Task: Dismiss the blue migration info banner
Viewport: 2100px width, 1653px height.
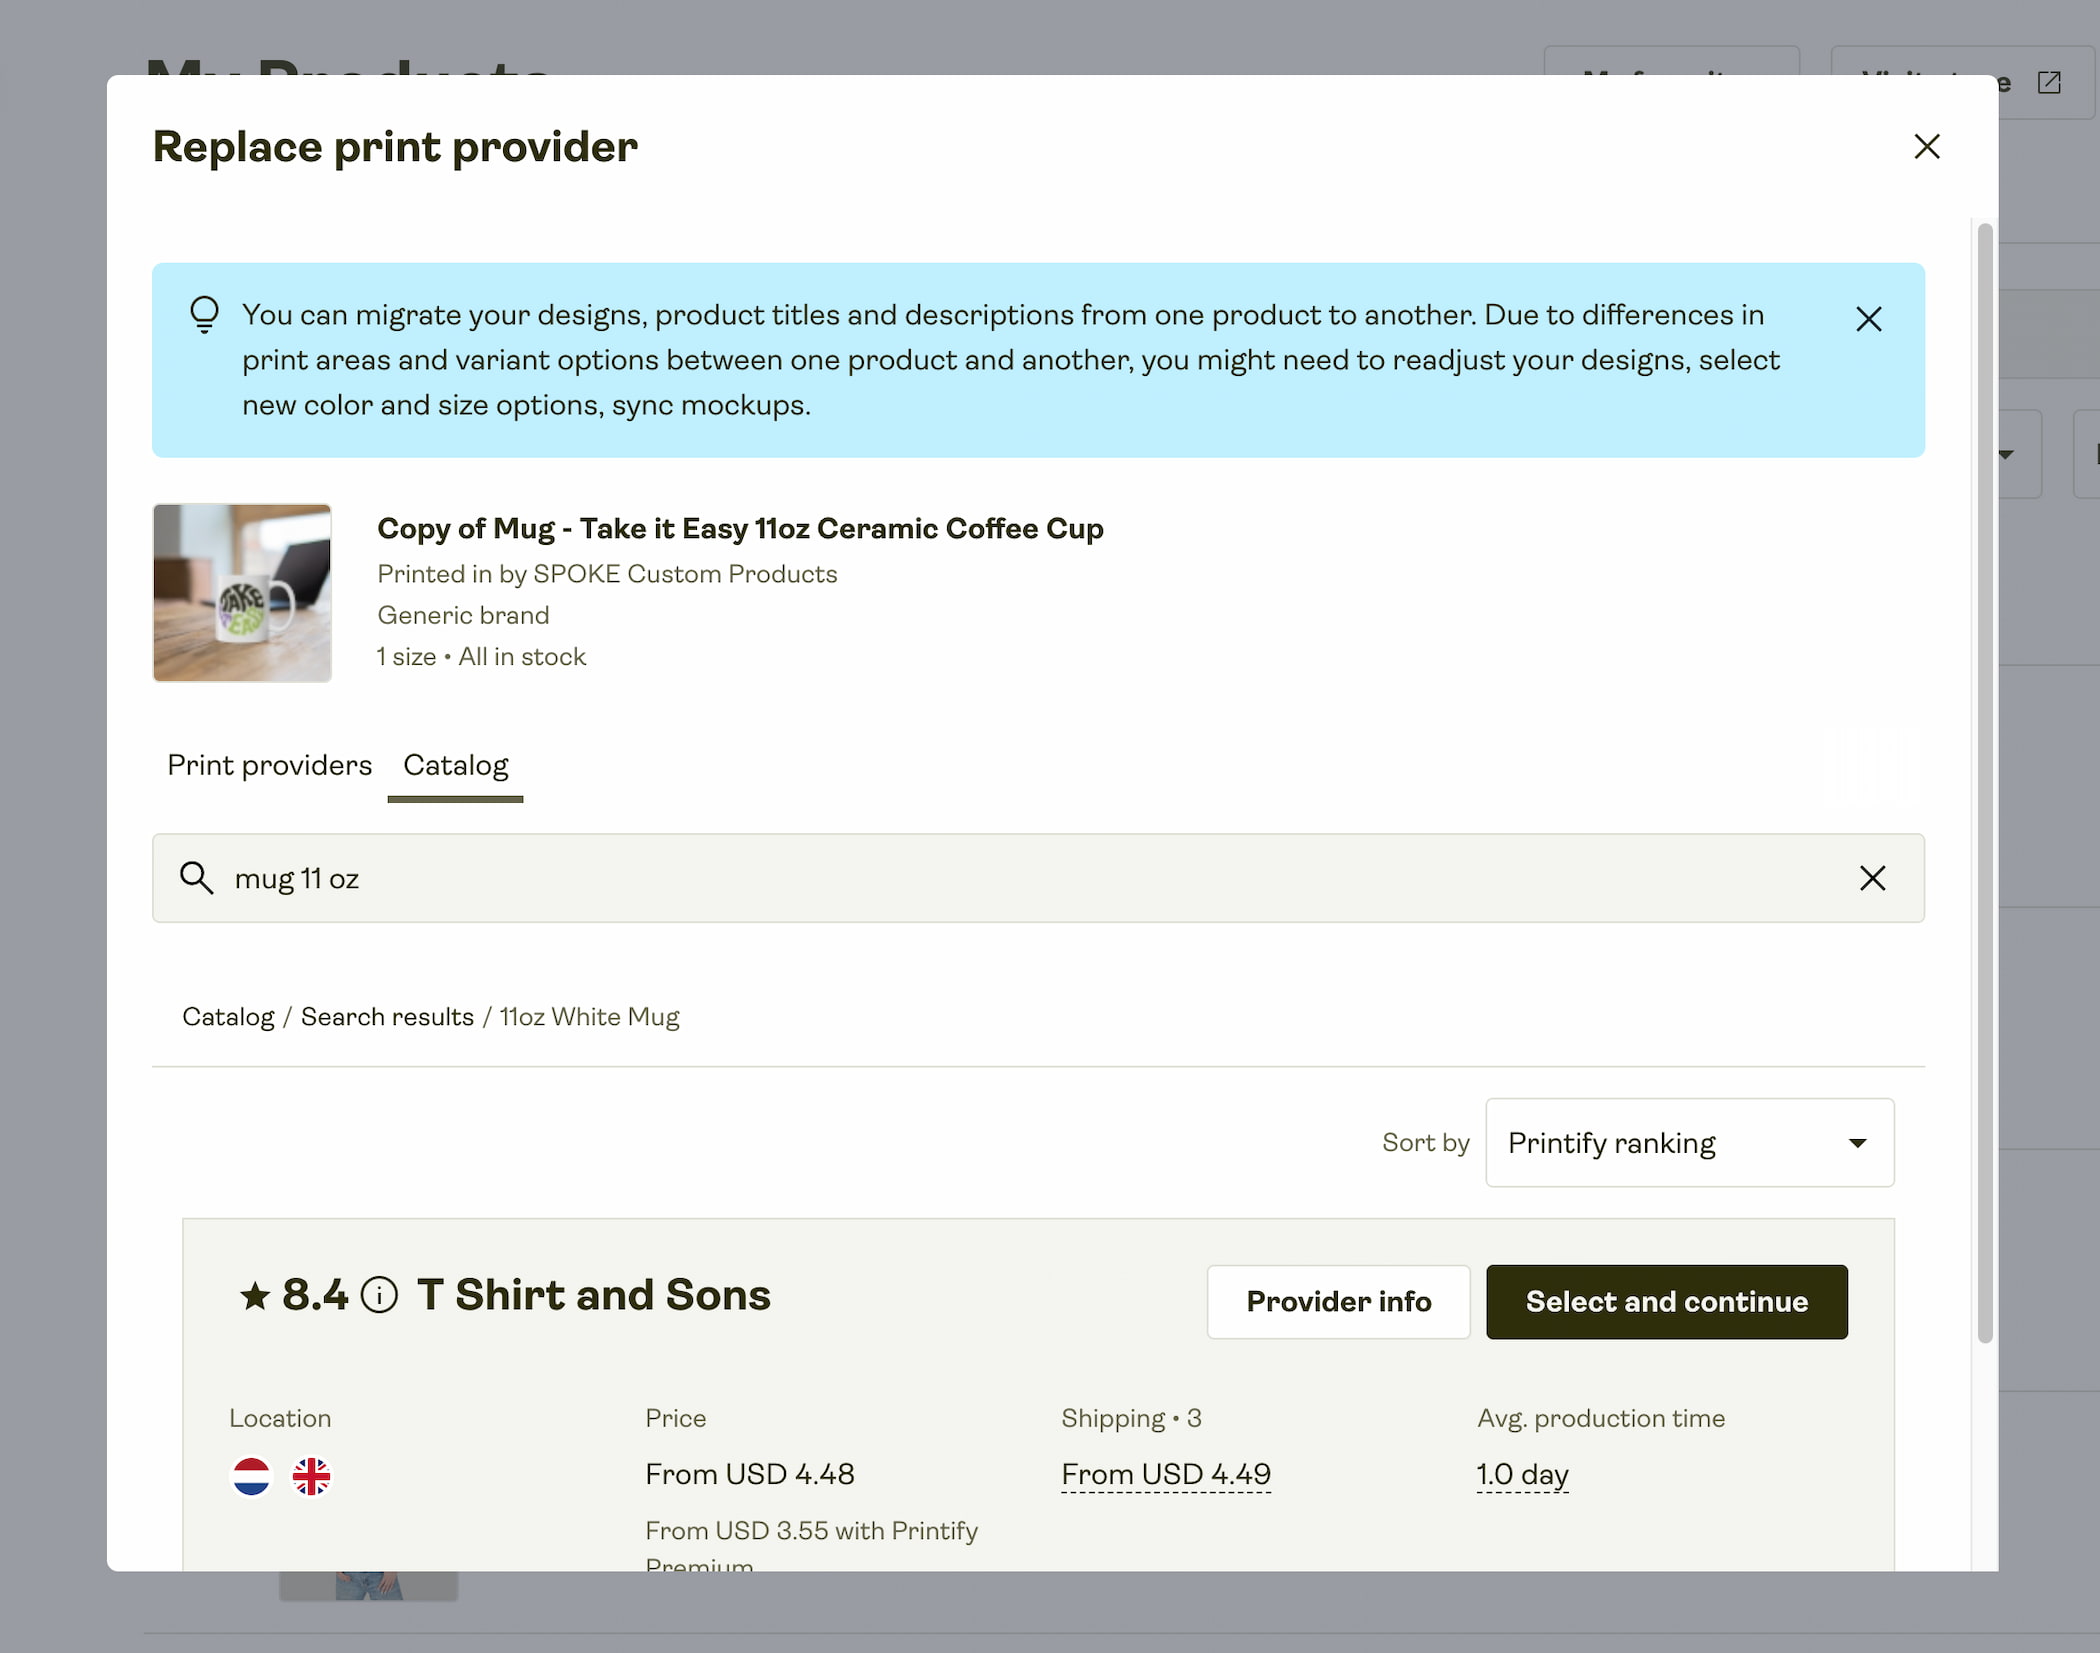Action: point(1868,319)
